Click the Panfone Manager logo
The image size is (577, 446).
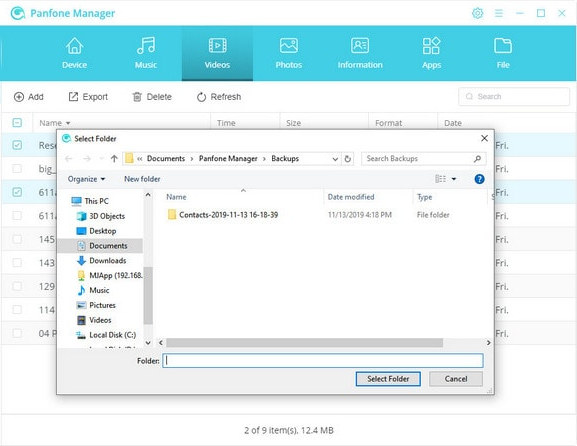click(x=18, y=13)
